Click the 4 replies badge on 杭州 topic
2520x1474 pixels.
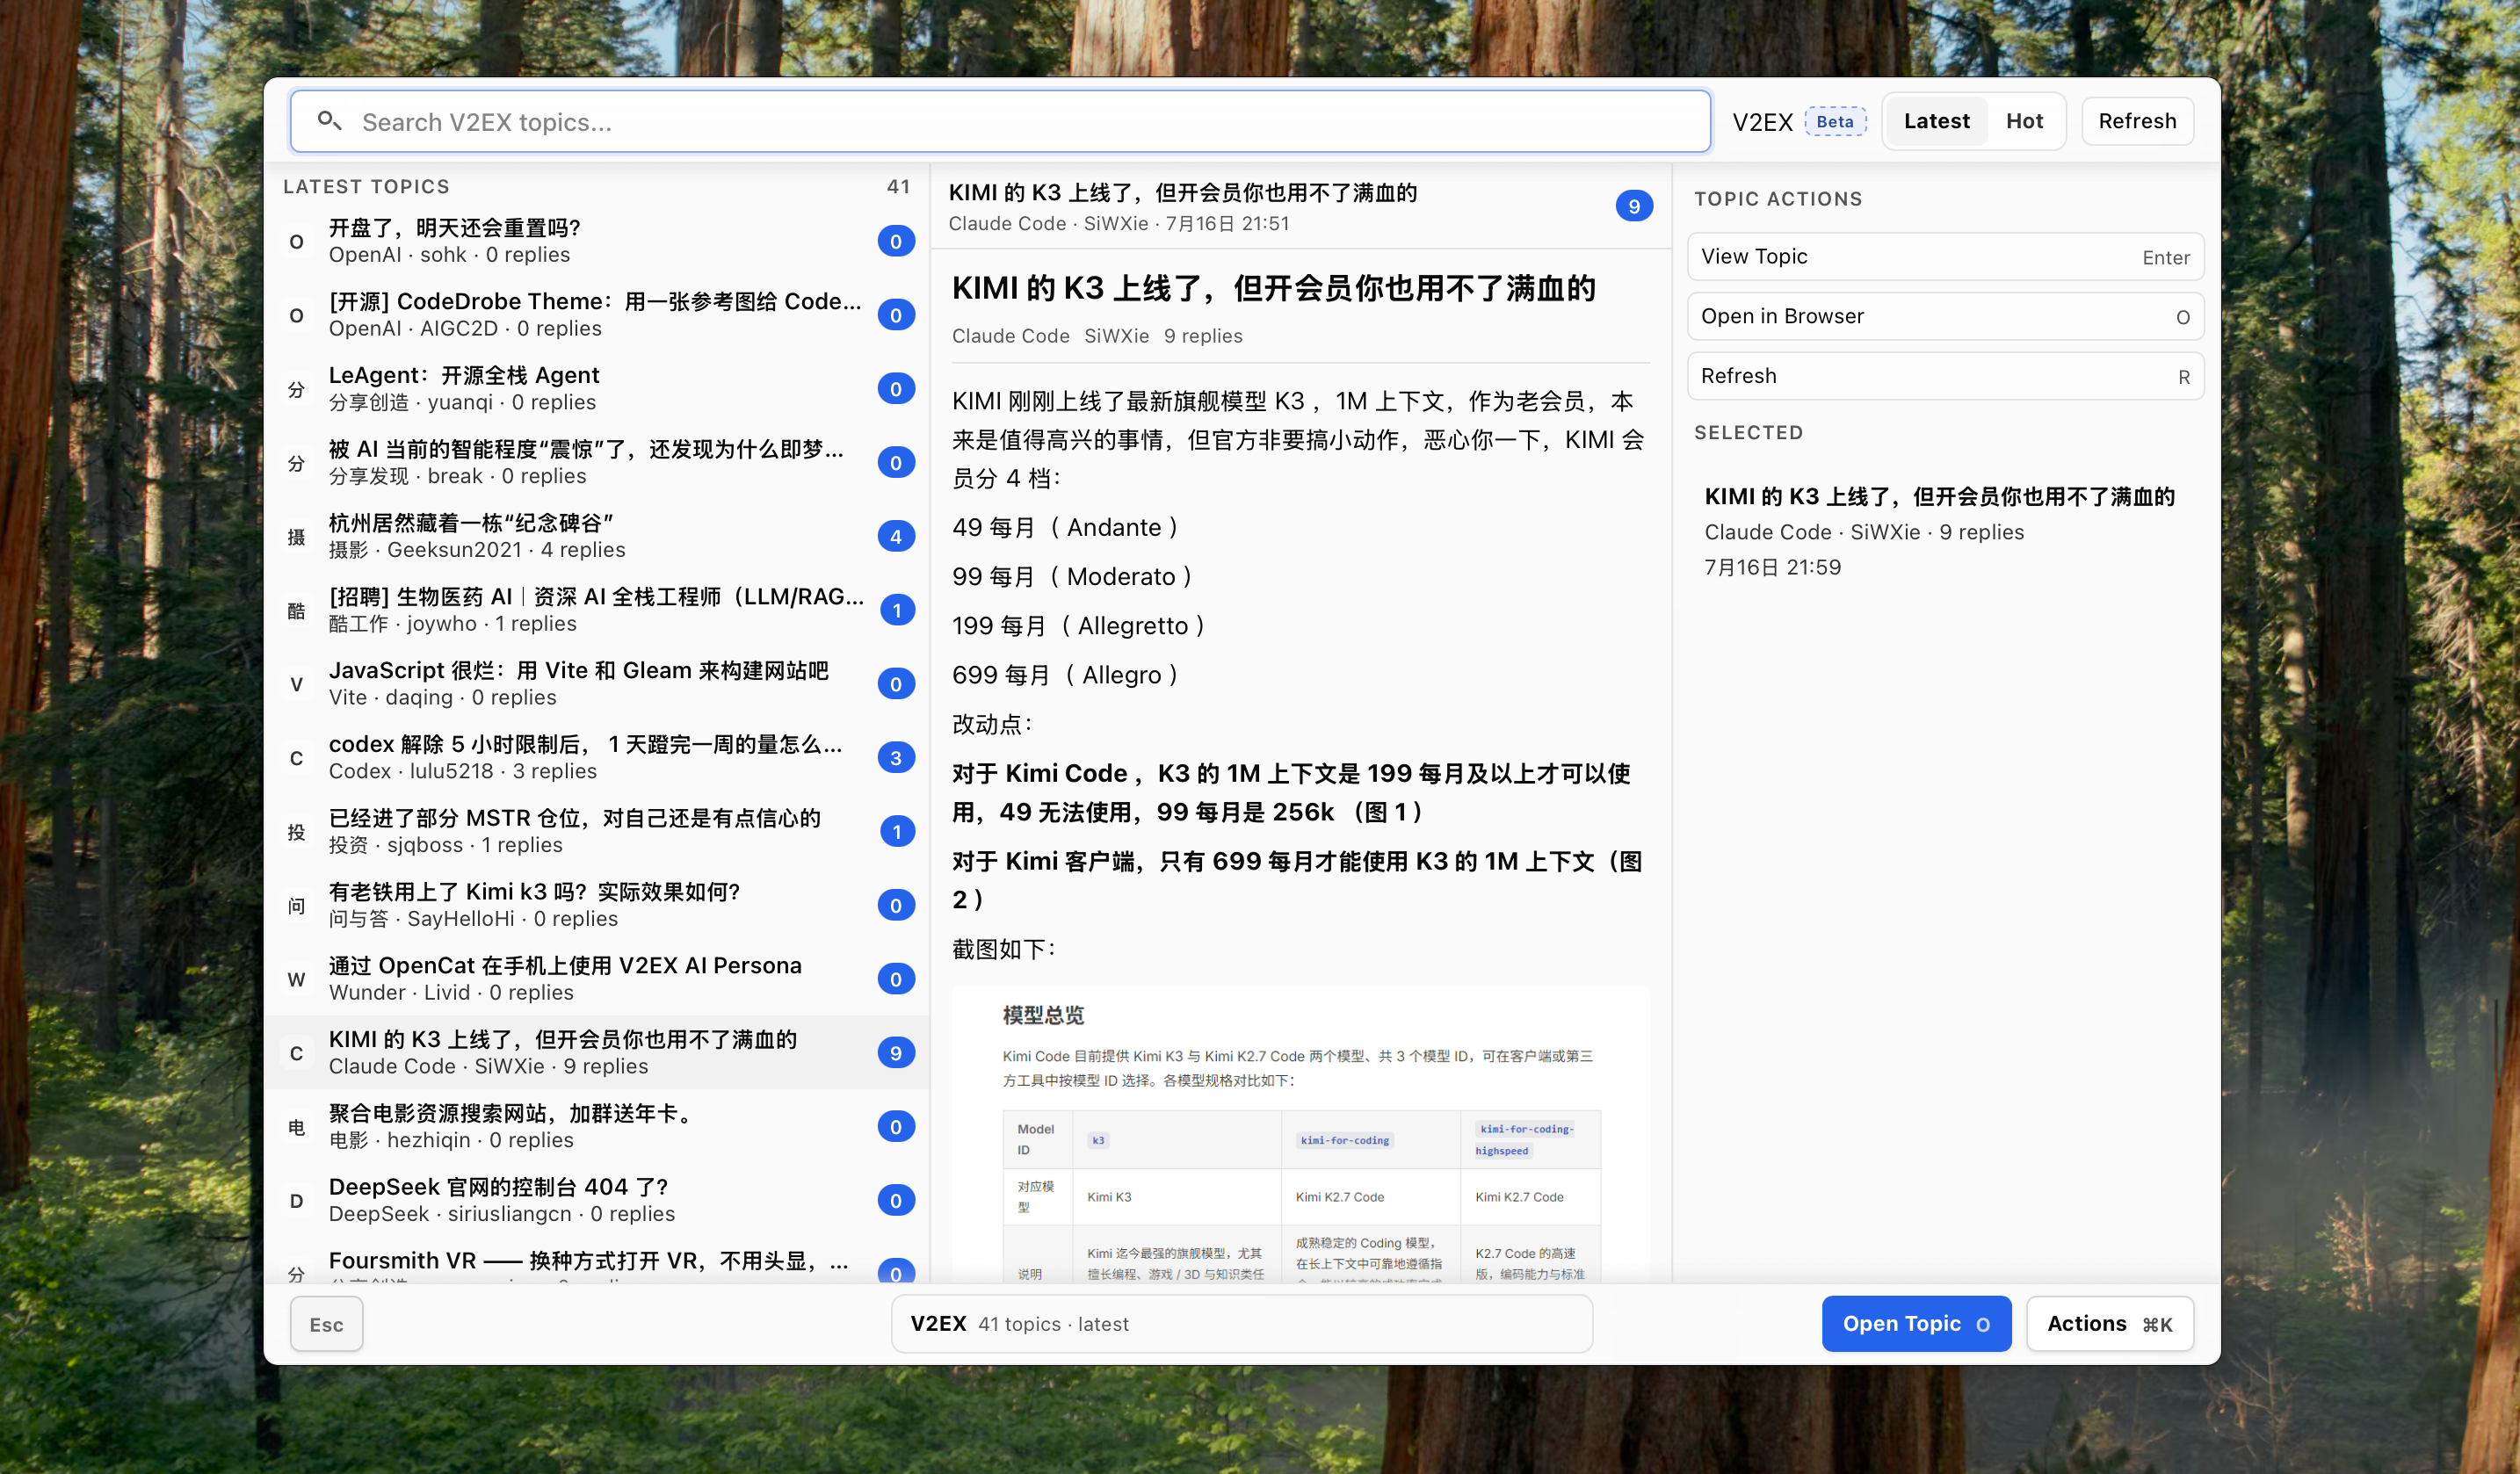(896, 537)
